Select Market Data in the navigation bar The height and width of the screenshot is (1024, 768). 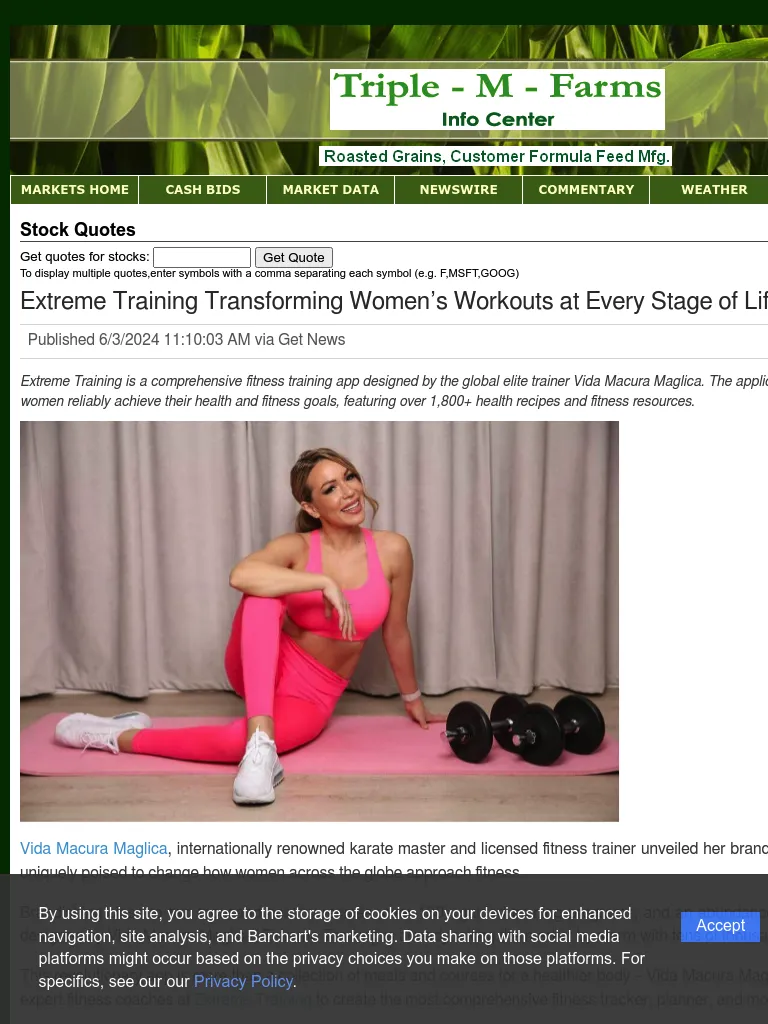point(330,189)
